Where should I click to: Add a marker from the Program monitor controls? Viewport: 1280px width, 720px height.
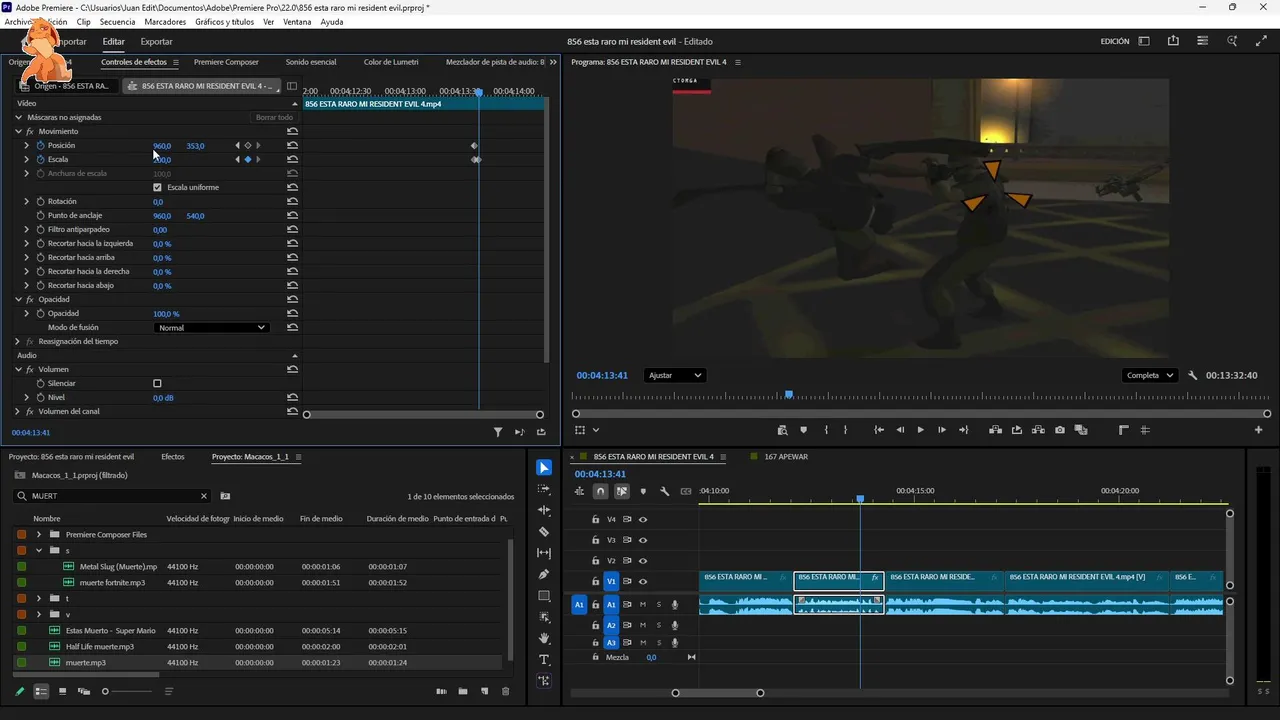[x=803, y=430]
